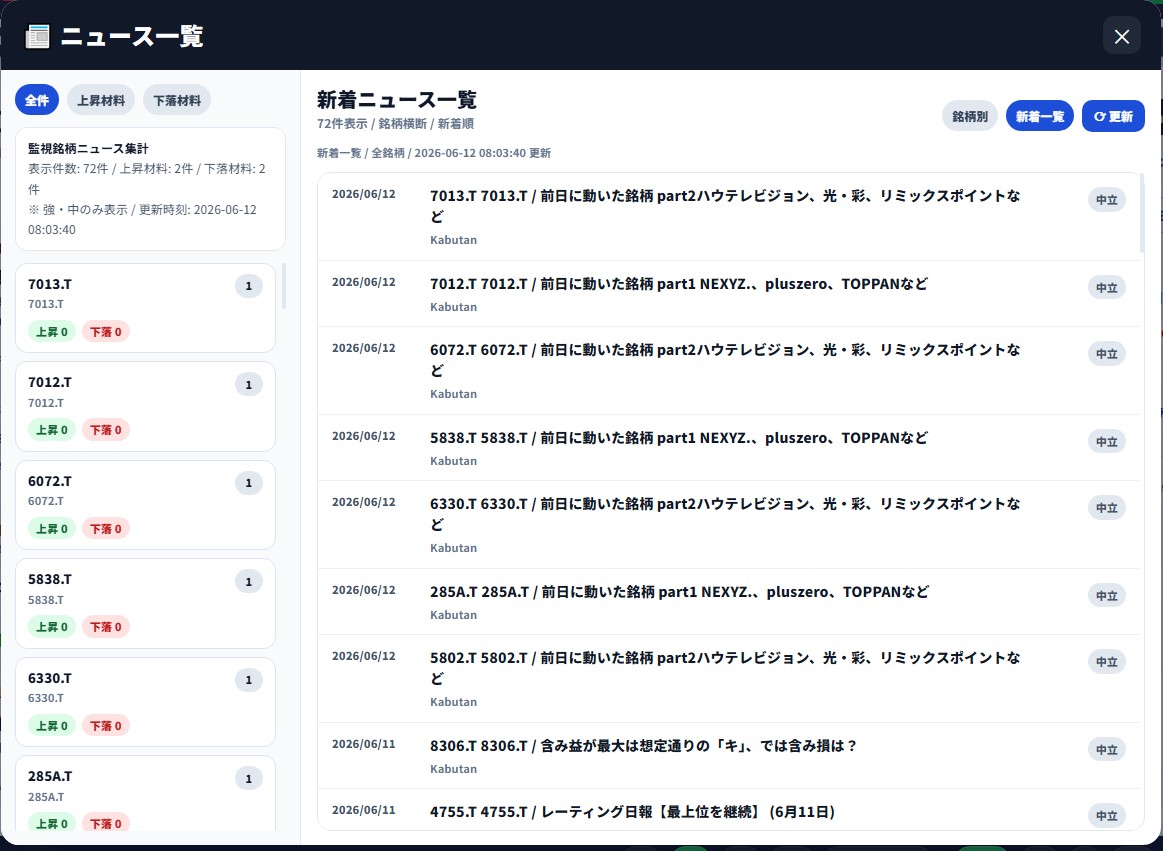This screenshot has height=851, width=1163.
Task: Click 中立 tag on 285A.T news row
Action: click(x=1107, y=595)
